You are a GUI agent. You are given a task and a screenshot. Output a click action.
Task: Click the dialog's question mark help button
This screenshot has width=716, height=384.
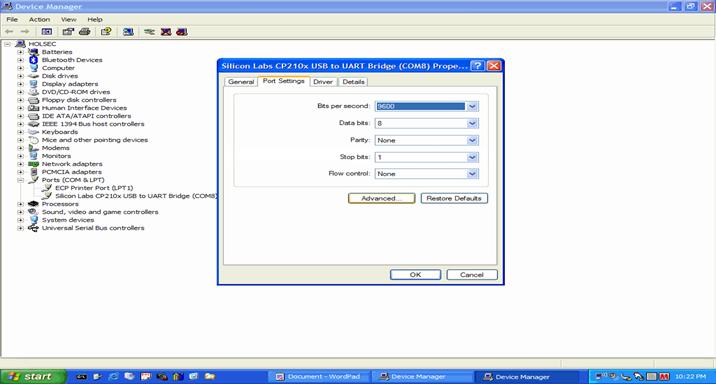coord(478,66)
